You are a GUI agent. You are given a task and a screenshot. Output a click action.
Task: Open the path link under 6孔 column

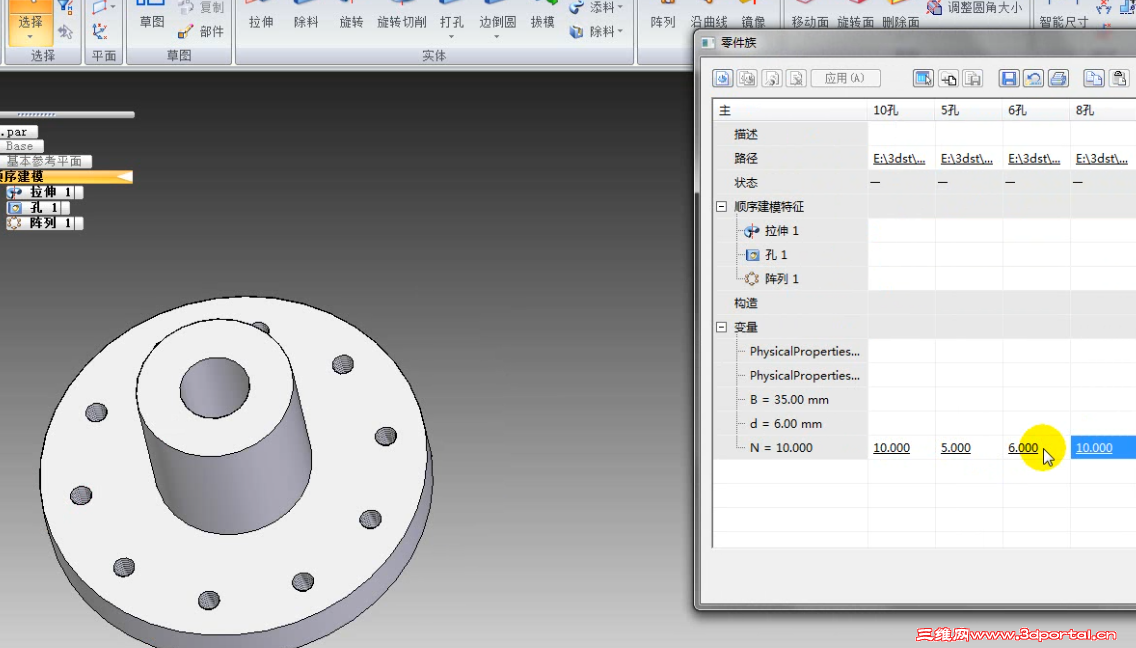[x=1034, y=158]
